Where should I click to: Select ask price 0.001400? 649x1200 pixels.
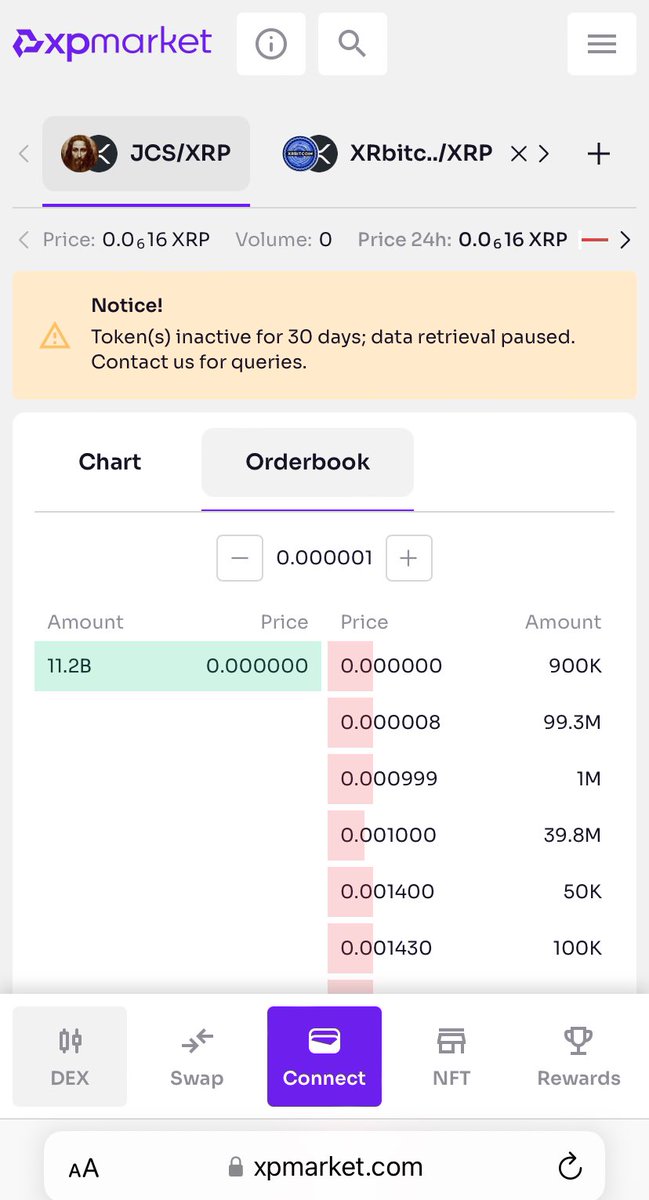pos(388,891)
